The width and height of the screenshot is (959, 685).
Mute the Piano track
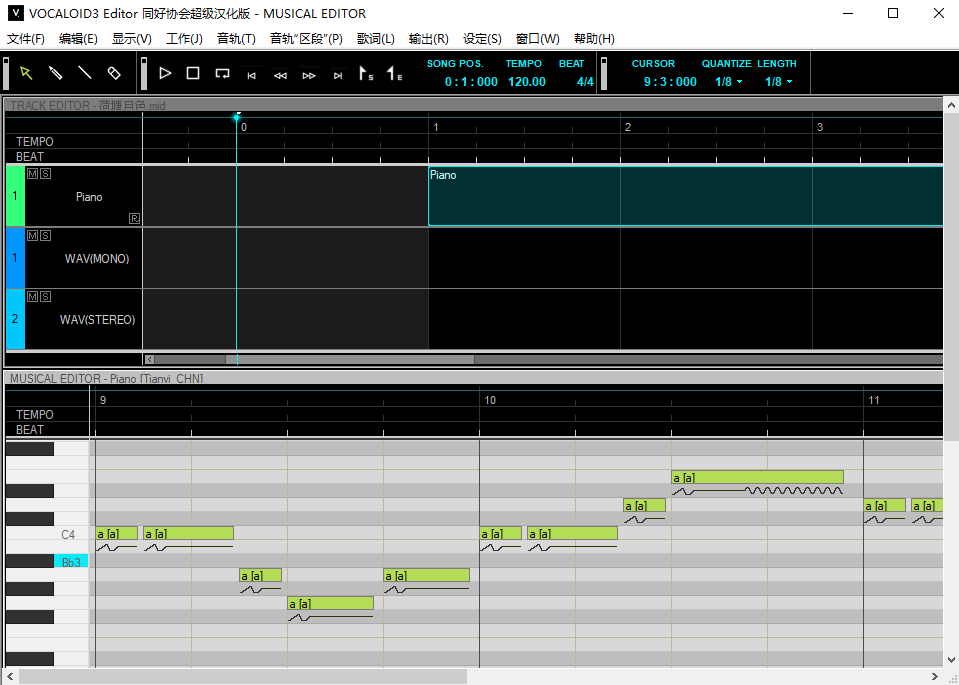point(32,174)
